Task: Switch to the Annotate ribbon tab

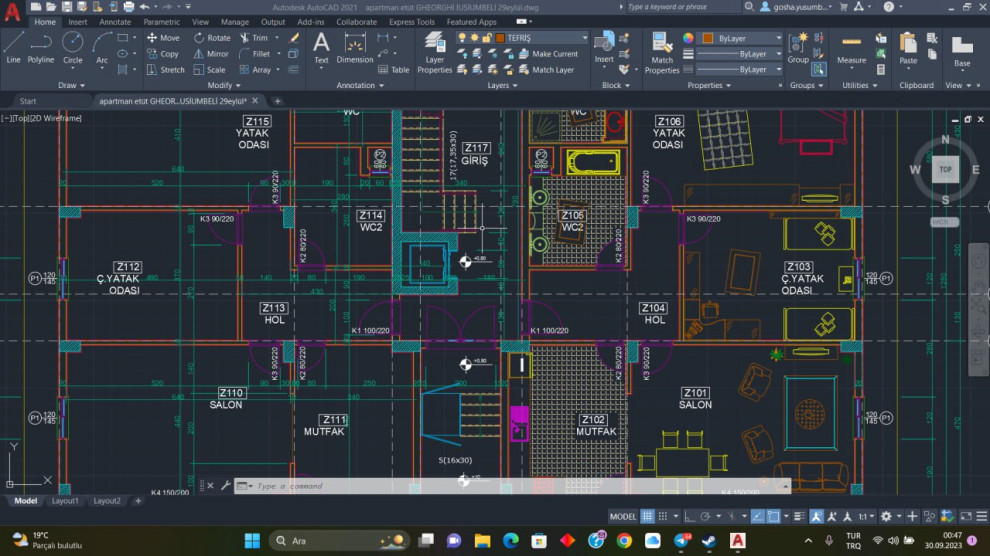Action: coord(115,21)
